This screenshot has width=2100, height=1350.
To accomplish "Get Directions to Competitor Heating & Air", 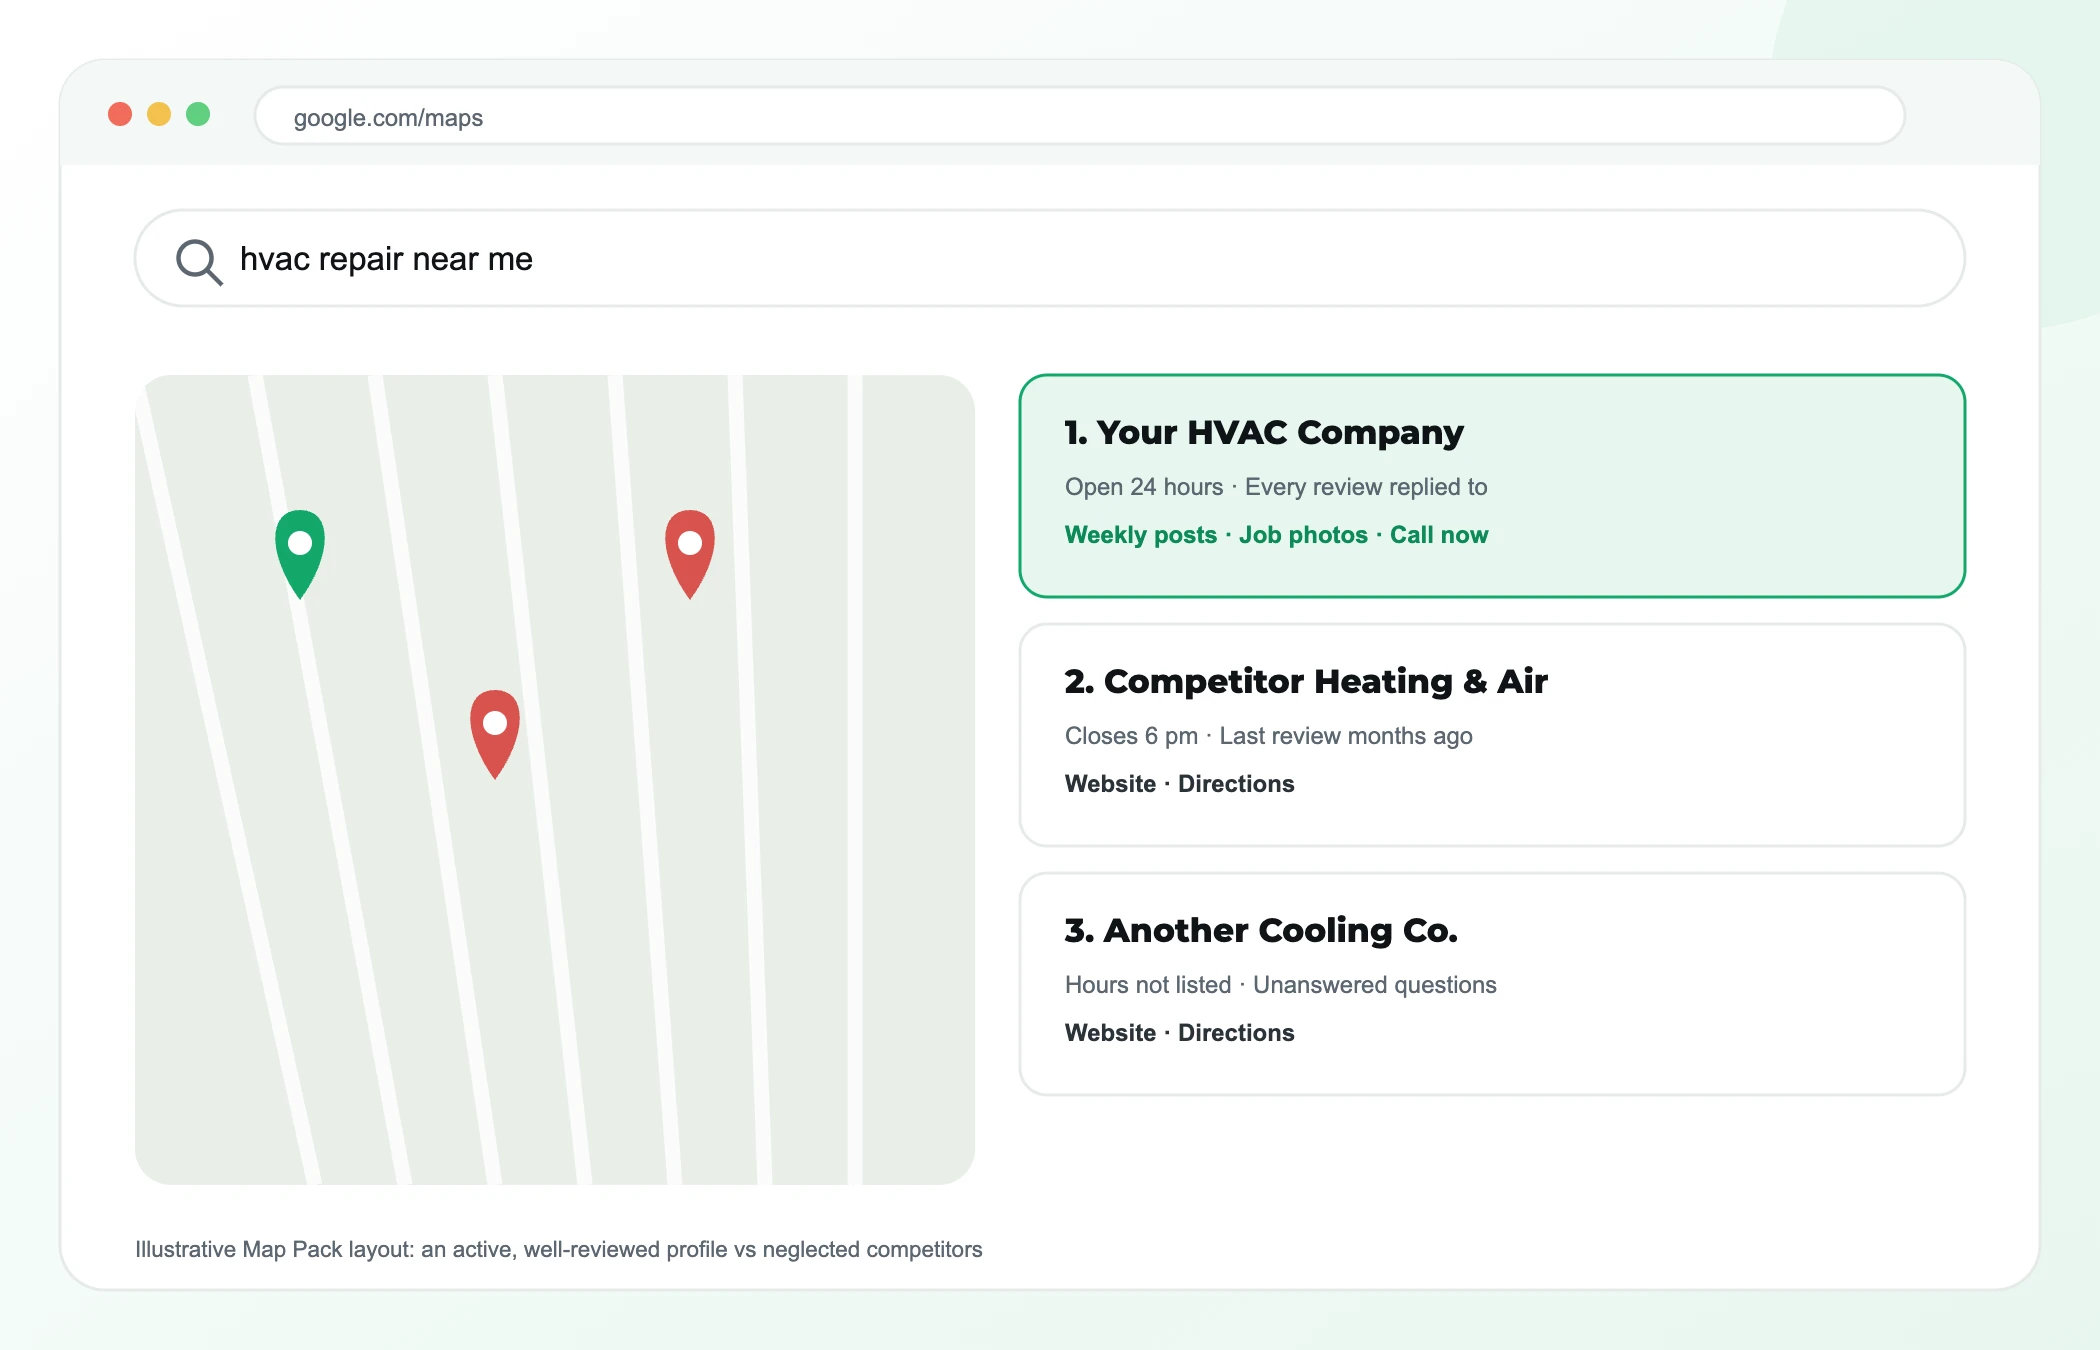I will (x=1236, y=784).
